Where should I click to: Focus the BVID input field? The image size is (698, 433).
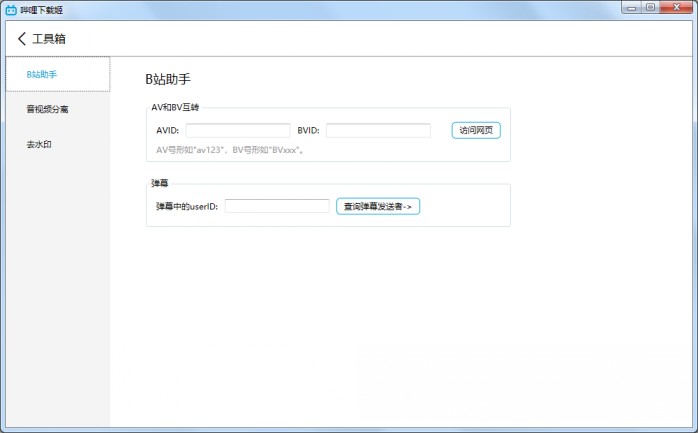click(378, 130)
